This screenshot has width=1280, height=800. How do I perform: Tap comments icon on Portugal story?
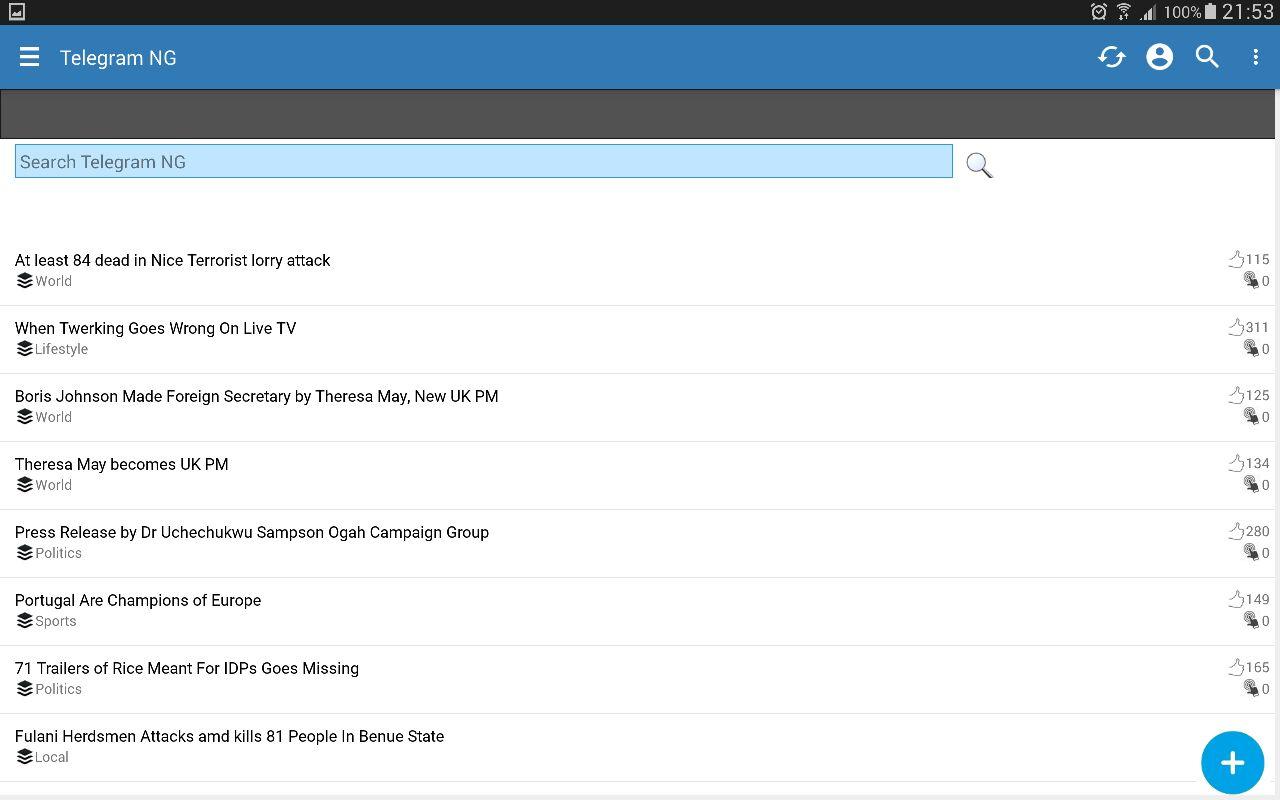[1251, 621]
